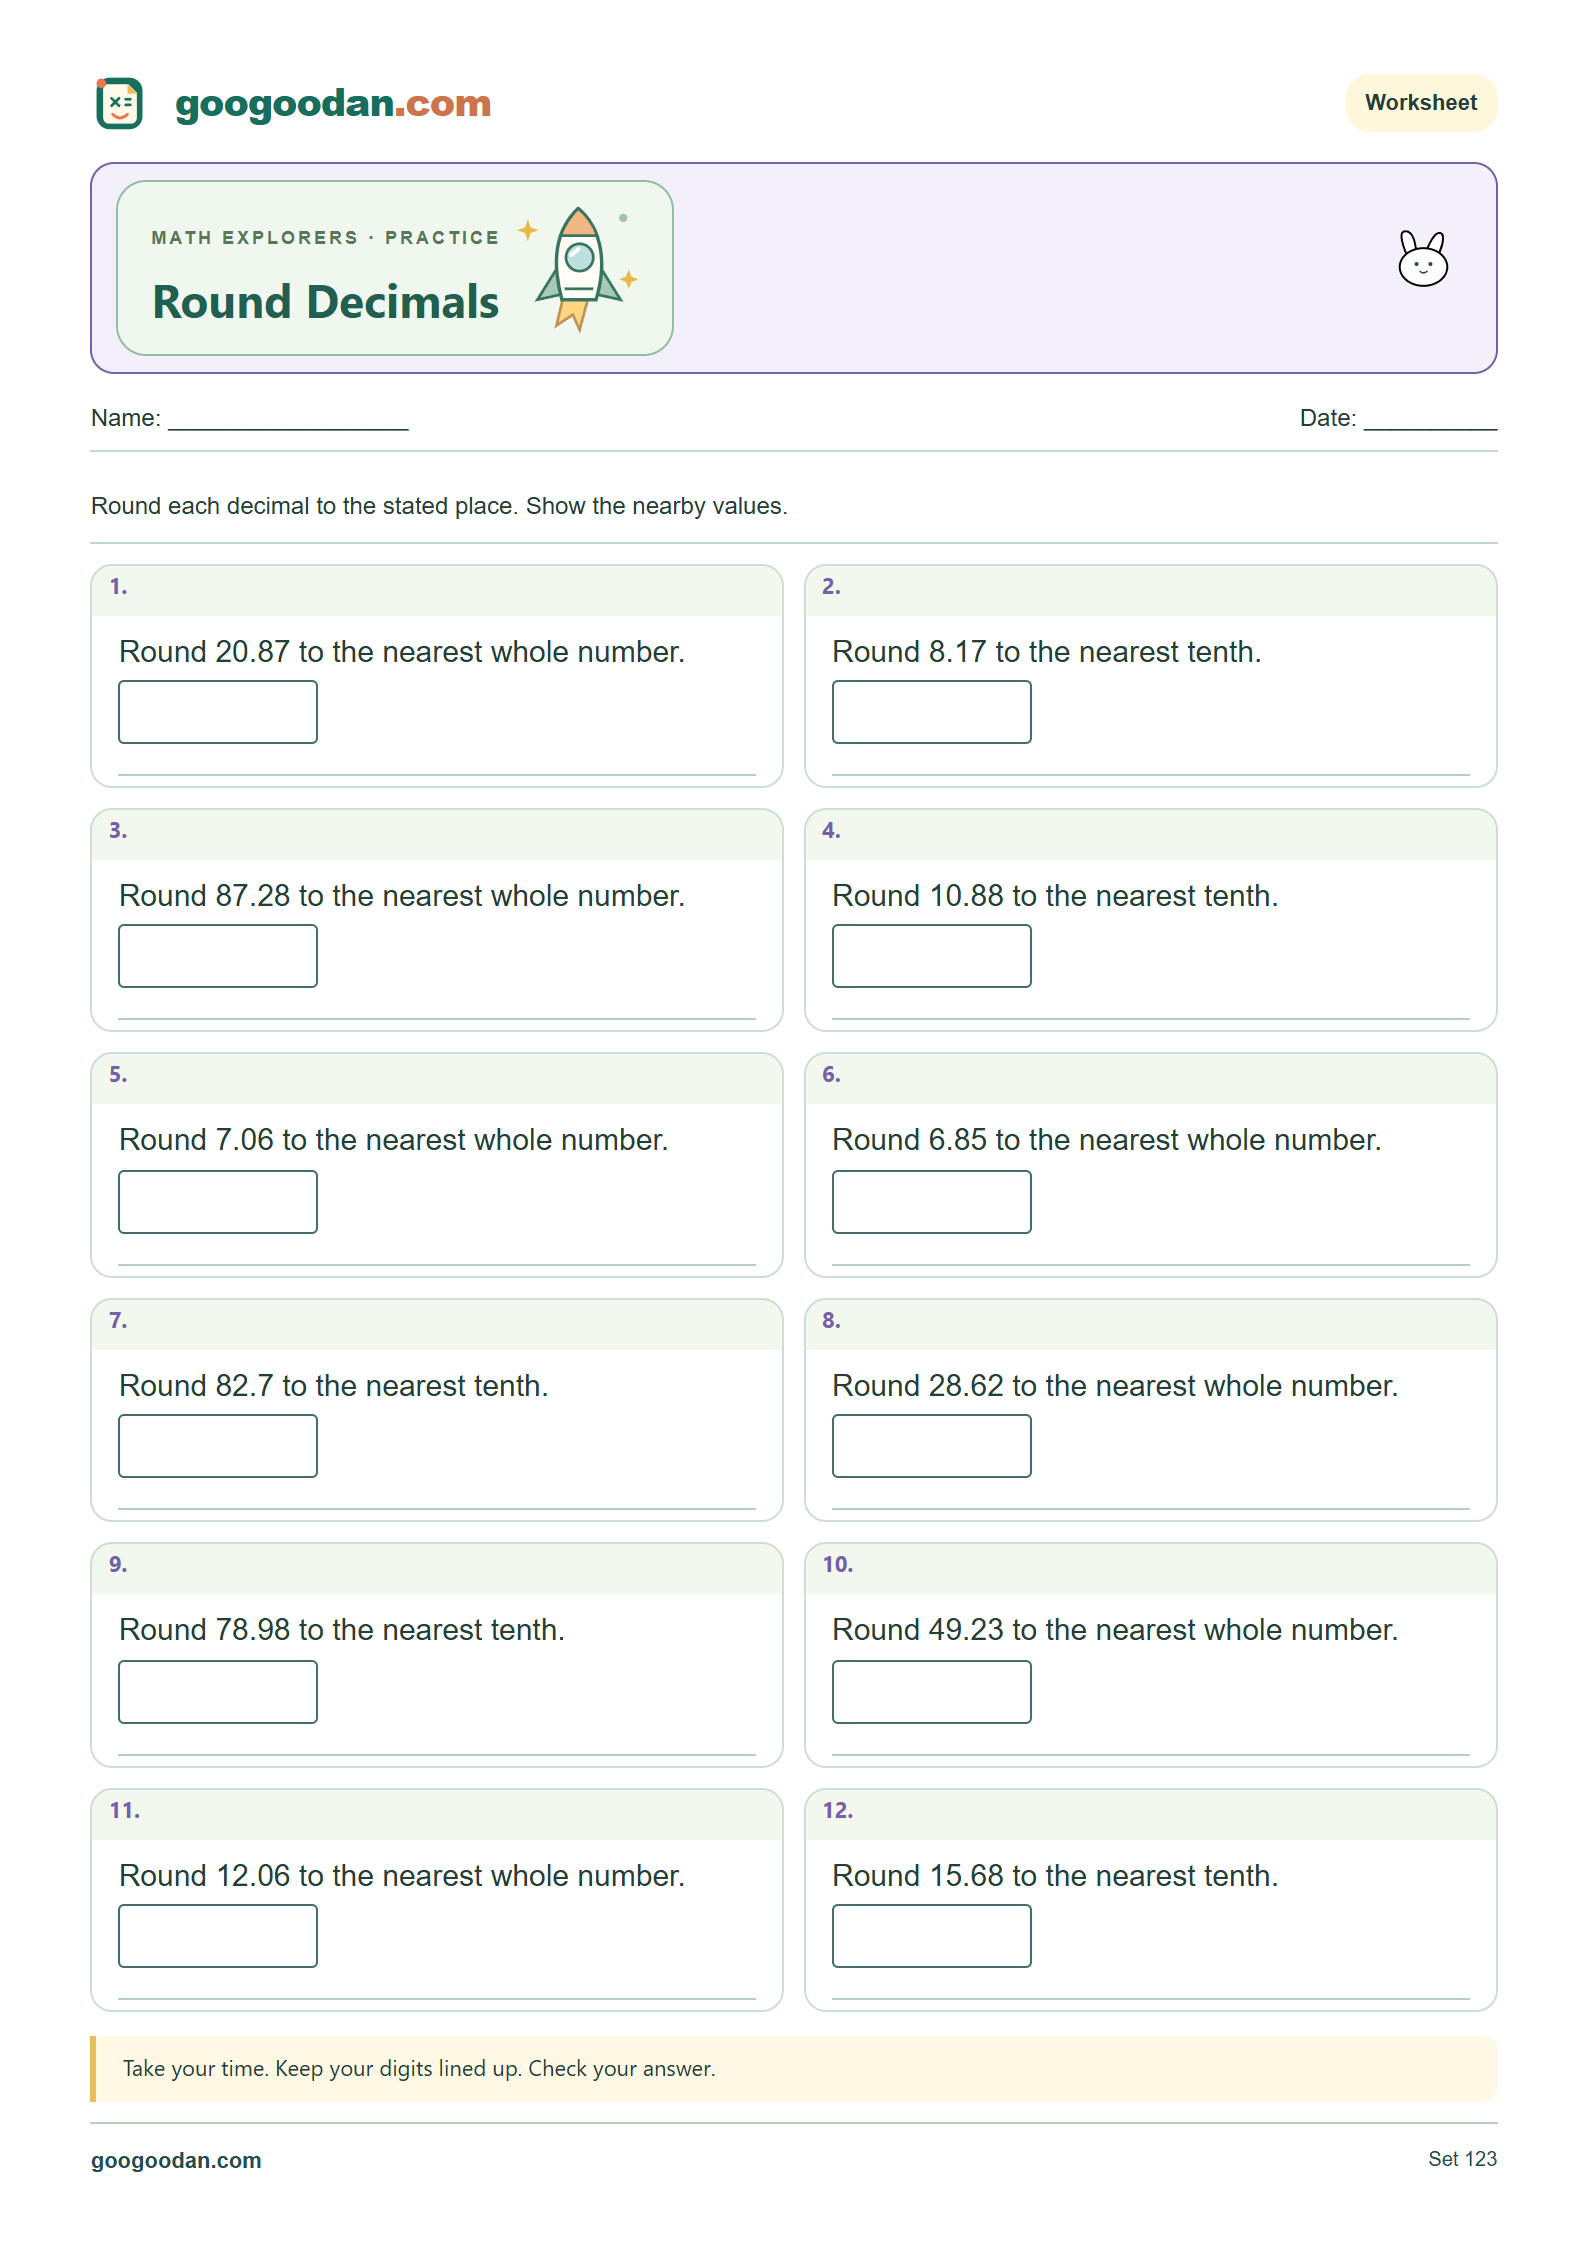This screenshot has width=1588, height=2246.
Task: Click instruction 'Round each decimal to the stated place'
Action: click(x=304, y=506)
